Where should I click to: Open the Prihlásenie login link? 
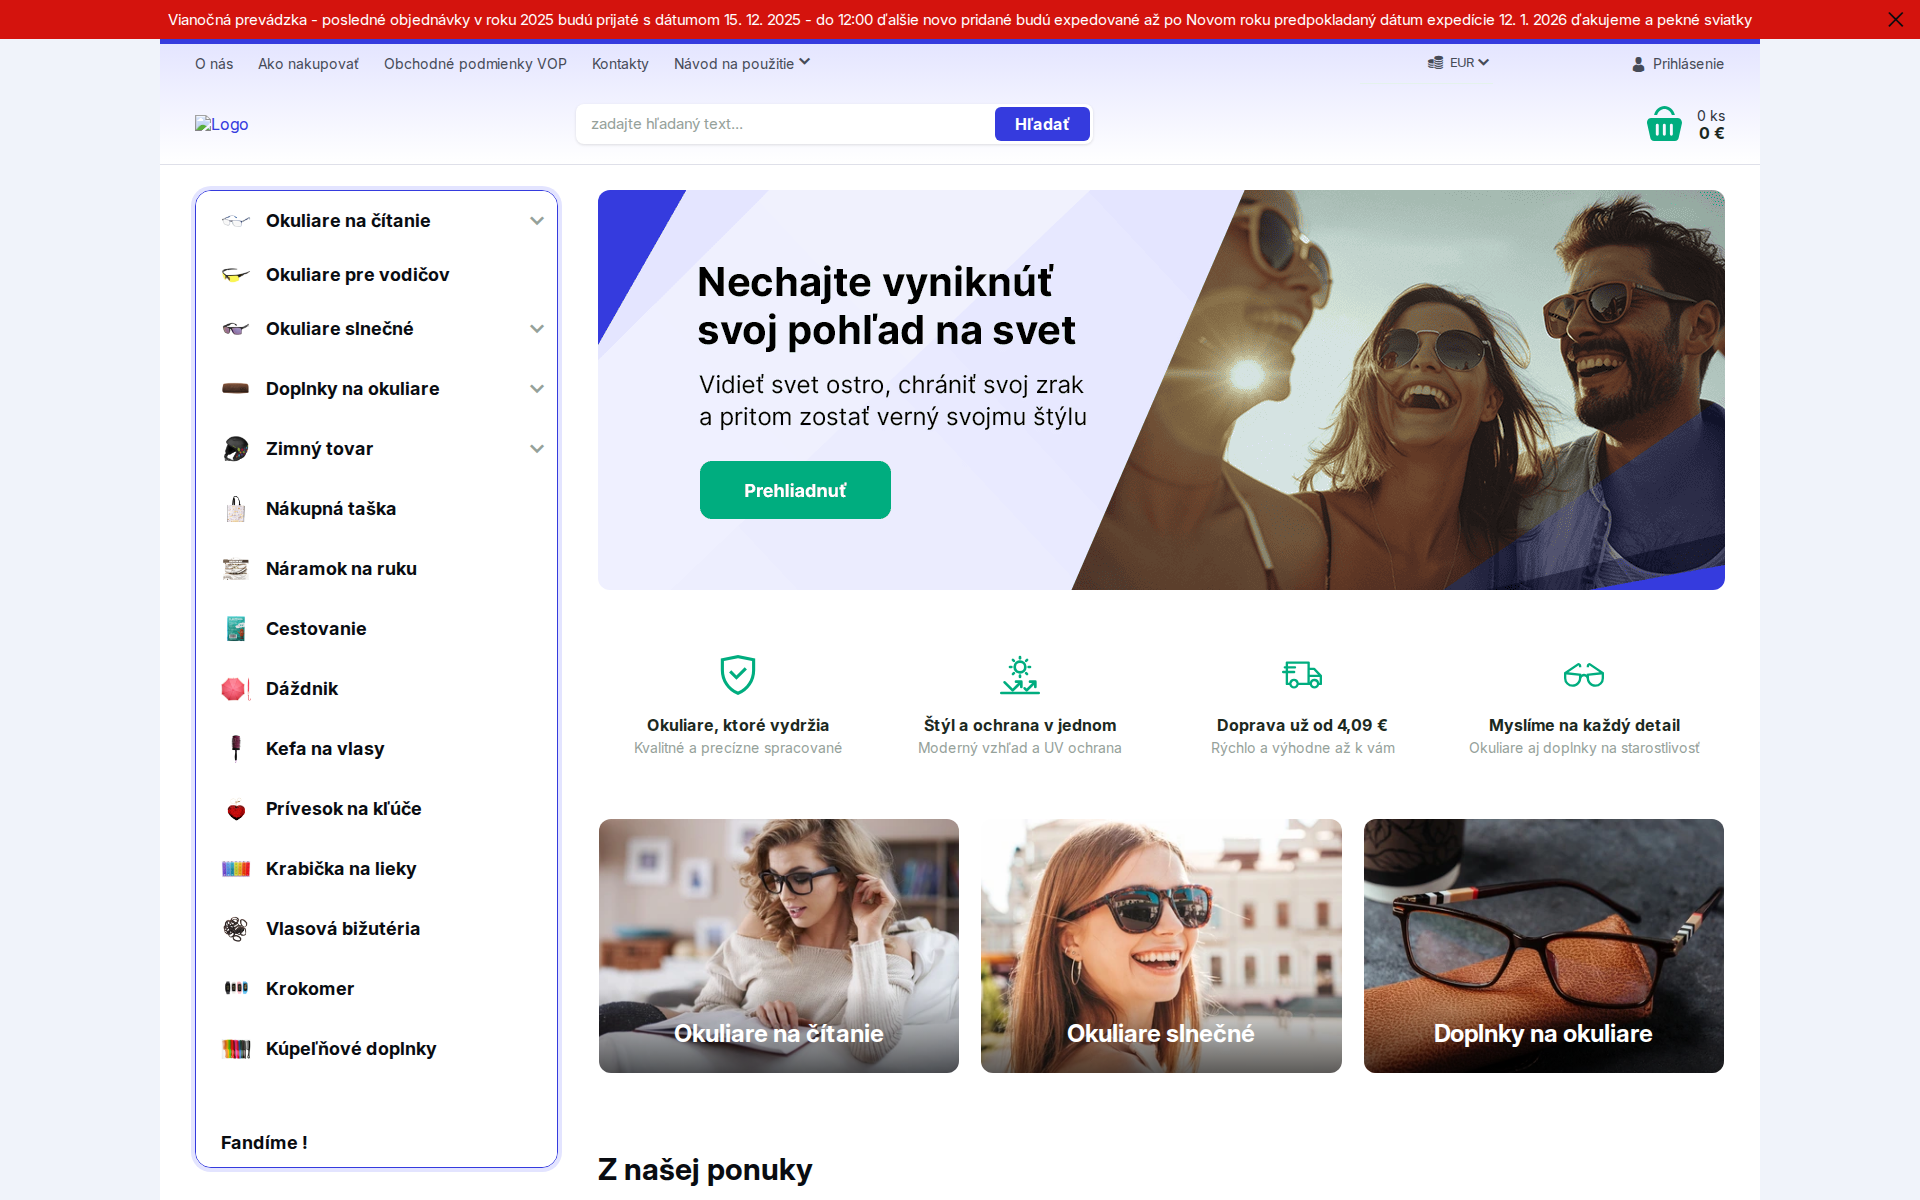(1687, 63)
